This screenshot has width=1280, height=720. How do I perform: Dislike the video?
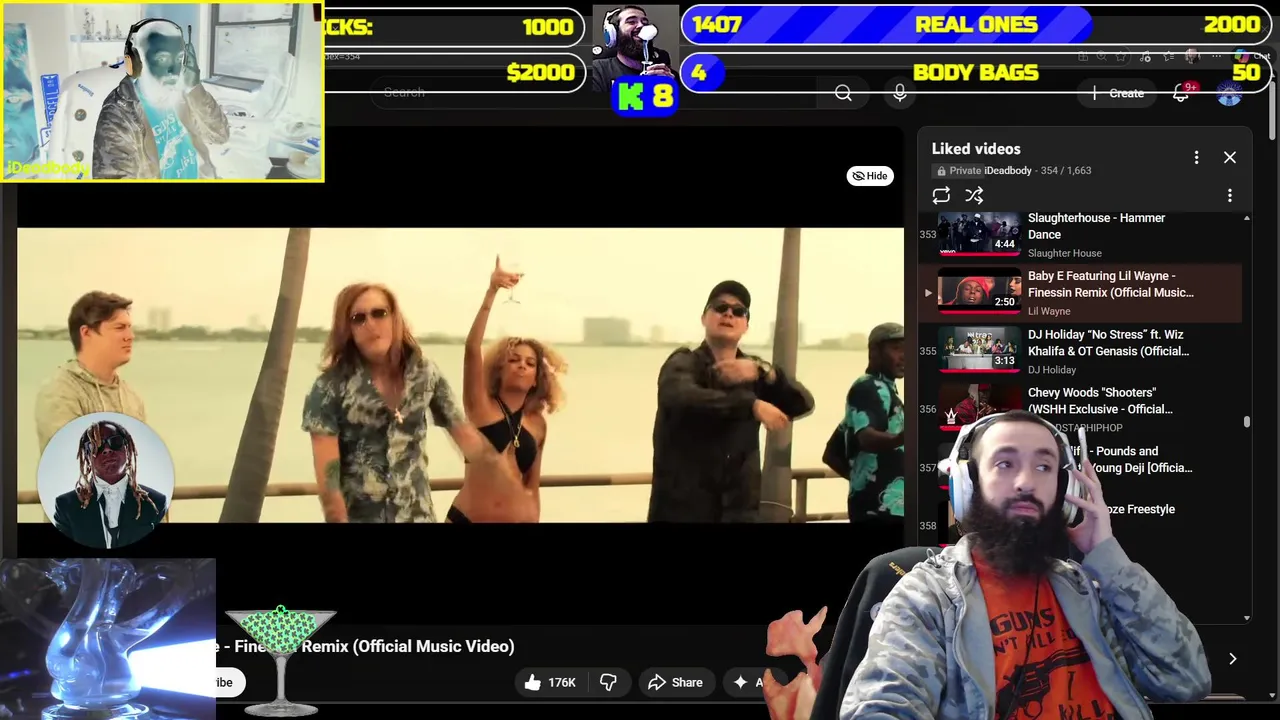click(x=608, y=682)
